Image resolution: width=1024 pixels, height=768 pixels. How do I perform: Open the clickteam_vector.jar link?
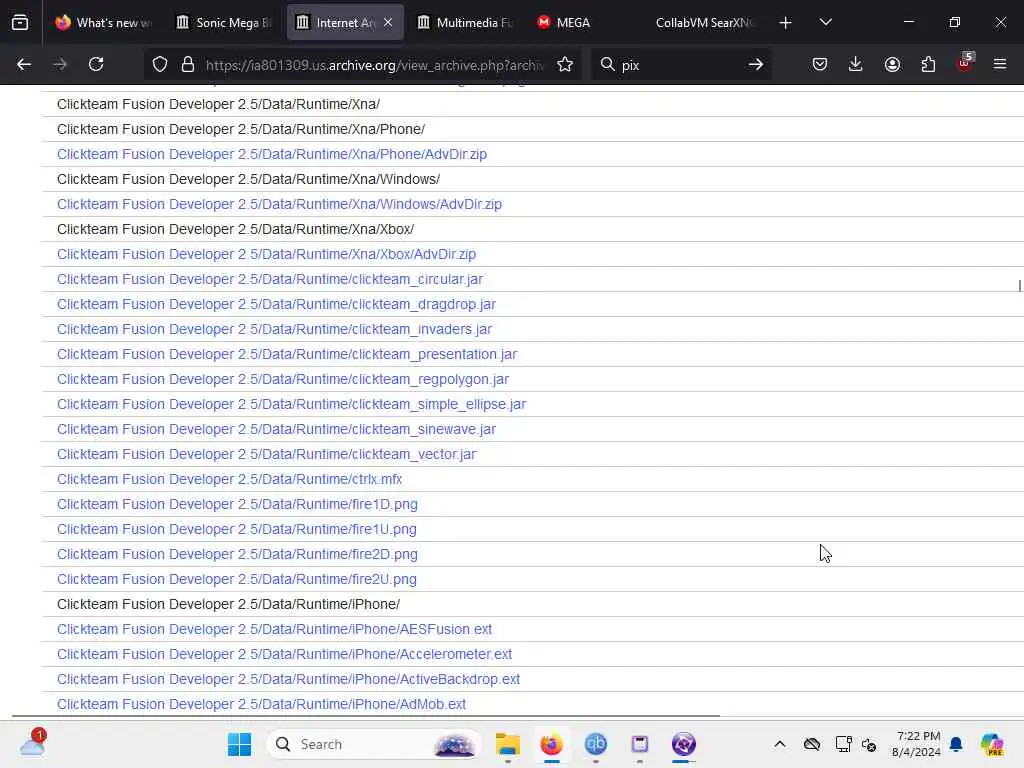coord(266,455)
